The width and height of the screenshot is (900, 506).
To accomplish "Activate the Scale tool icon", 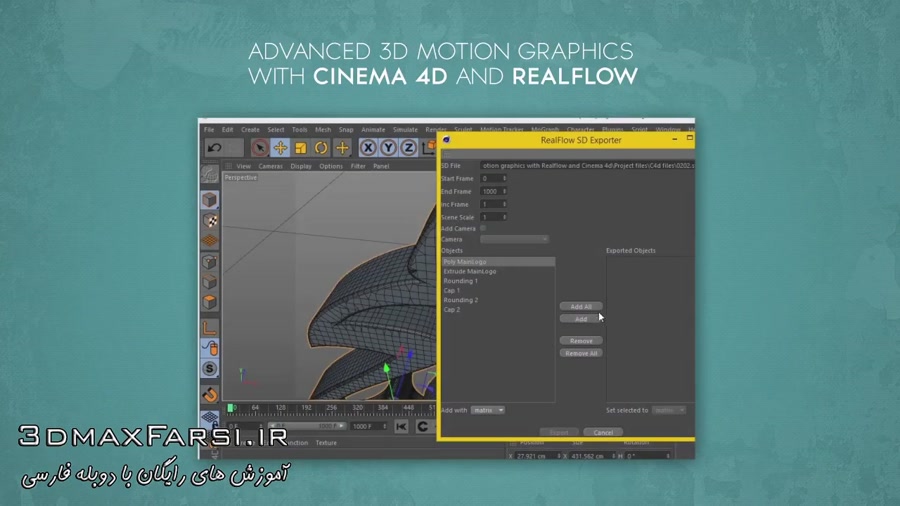I will (x=300, y=148).
